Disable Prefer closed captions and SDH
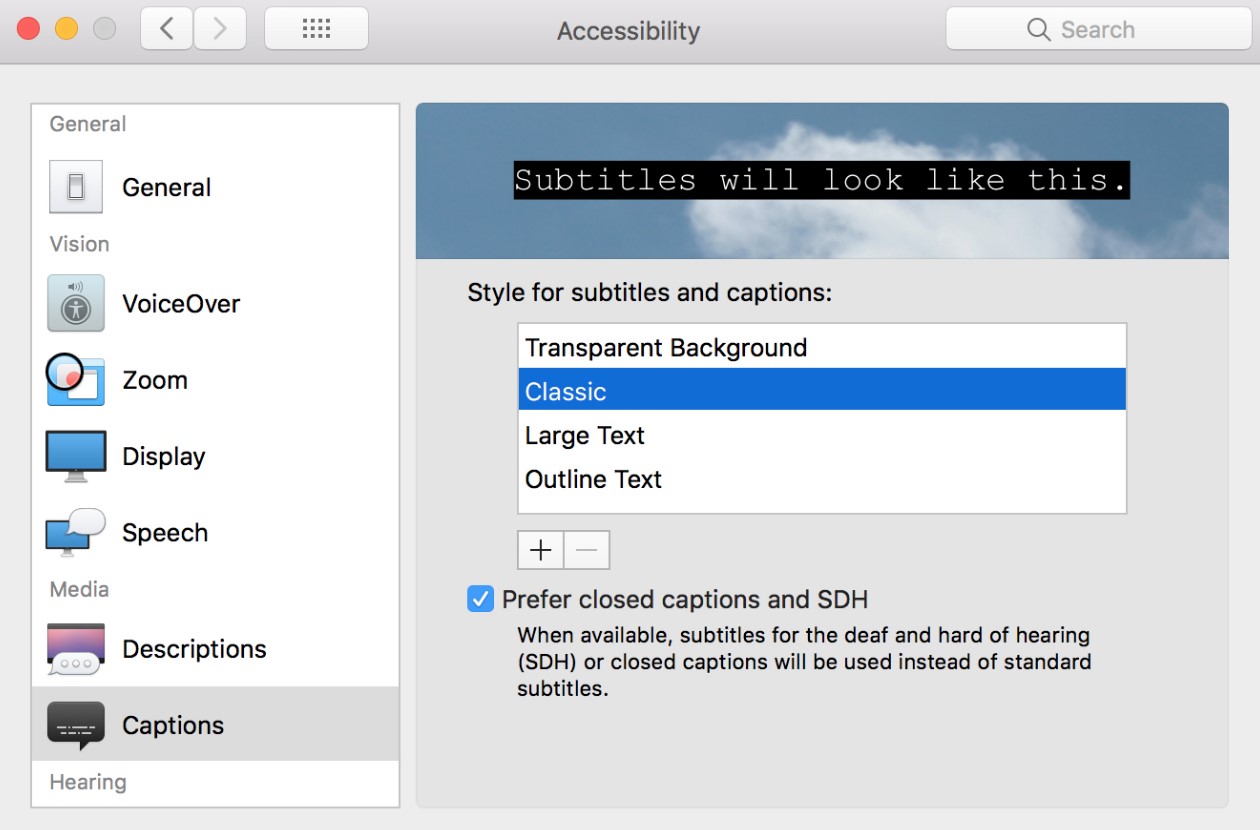 click(x=481, y=599)
